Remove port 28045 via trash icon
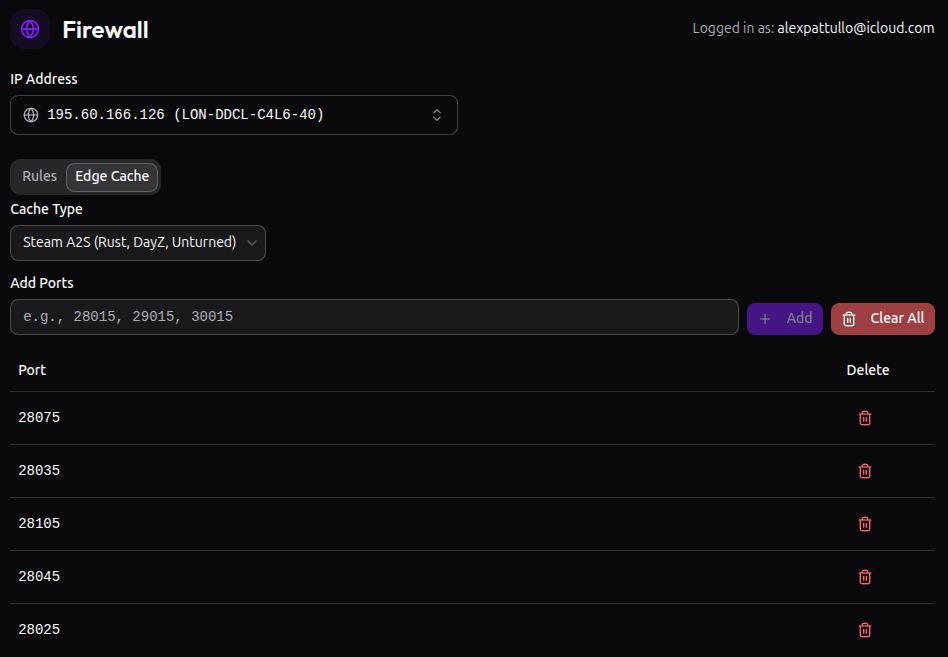This screenshot has width=948, height=657. point(865,577)
